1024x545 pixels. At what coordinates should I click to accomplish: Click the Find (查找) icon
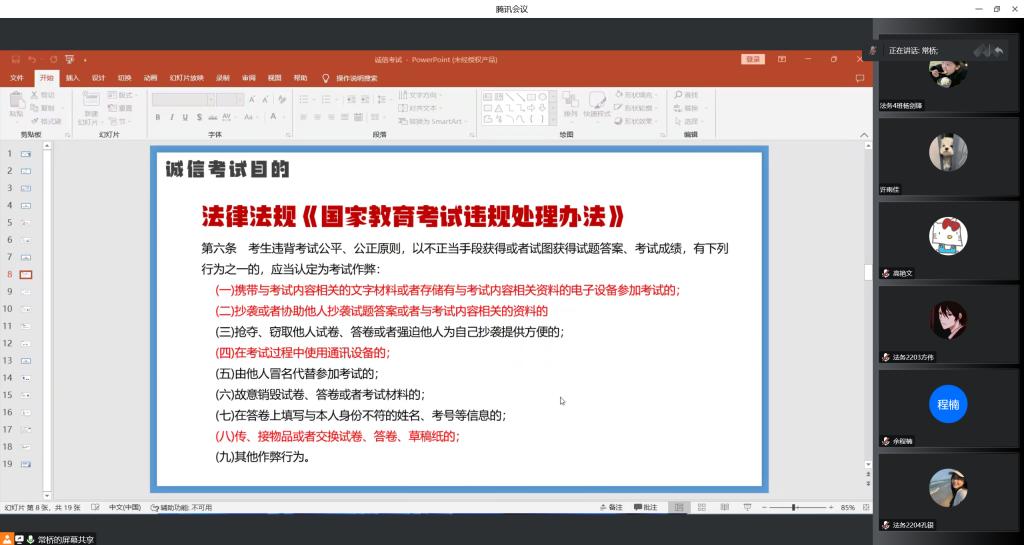[x=690, y=95]
